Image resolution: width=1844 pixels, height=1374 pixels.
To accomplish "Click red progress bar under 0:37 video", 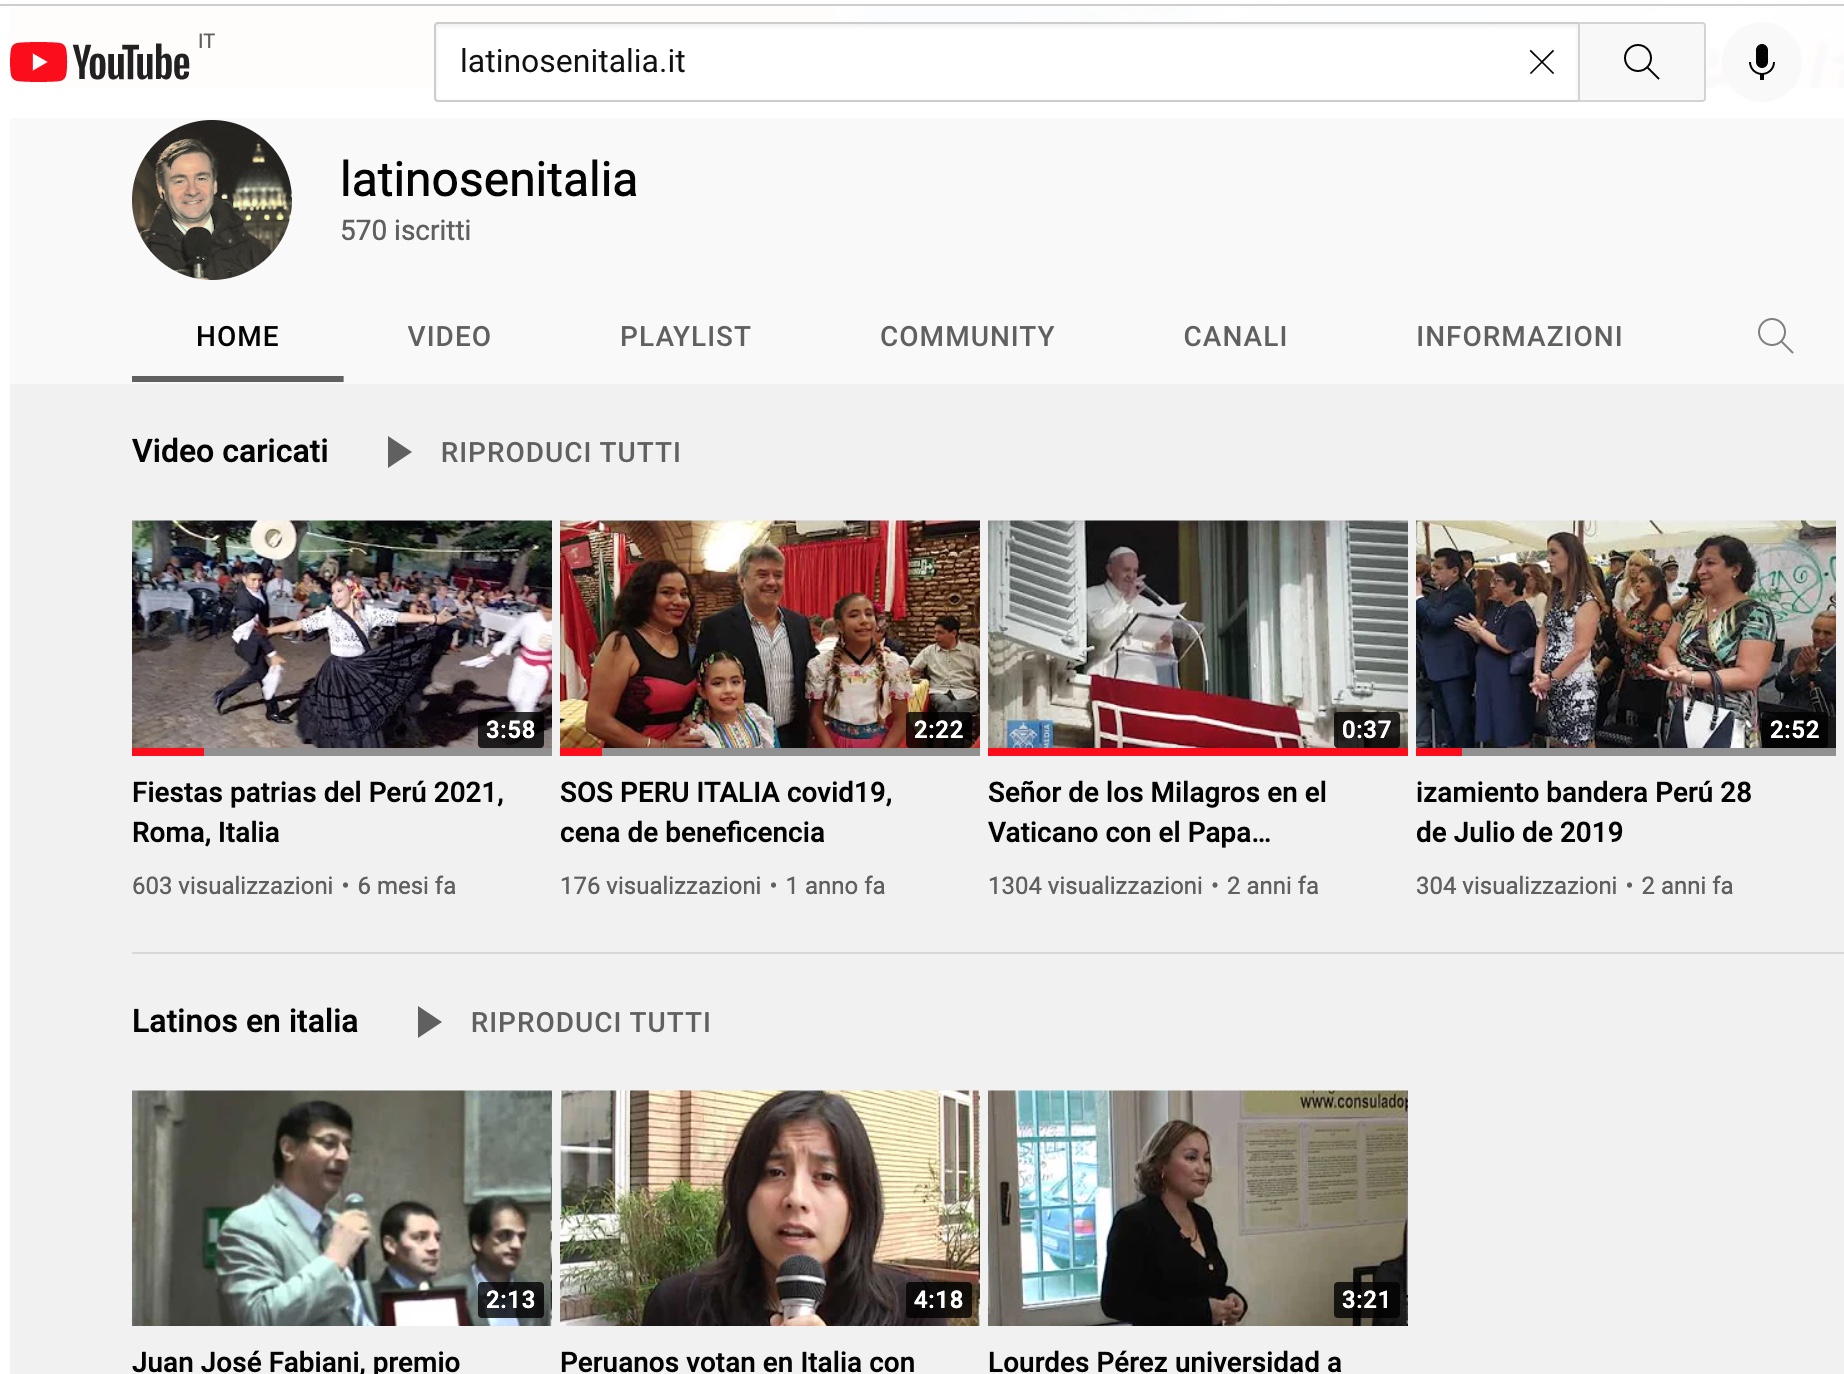I will coord(1198,751).
